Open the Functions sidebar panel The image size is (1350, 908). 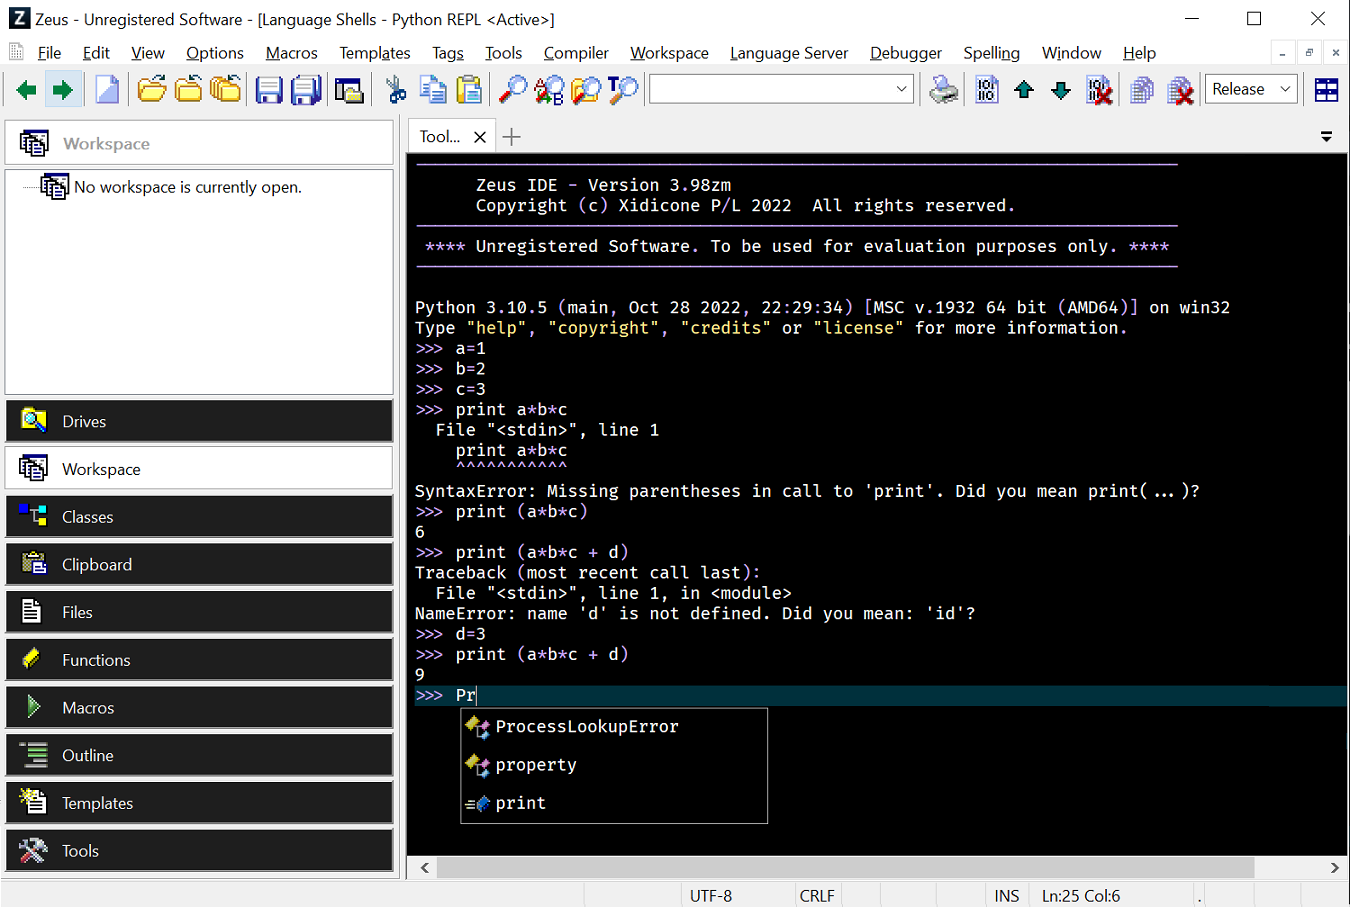tap(199, 660)
